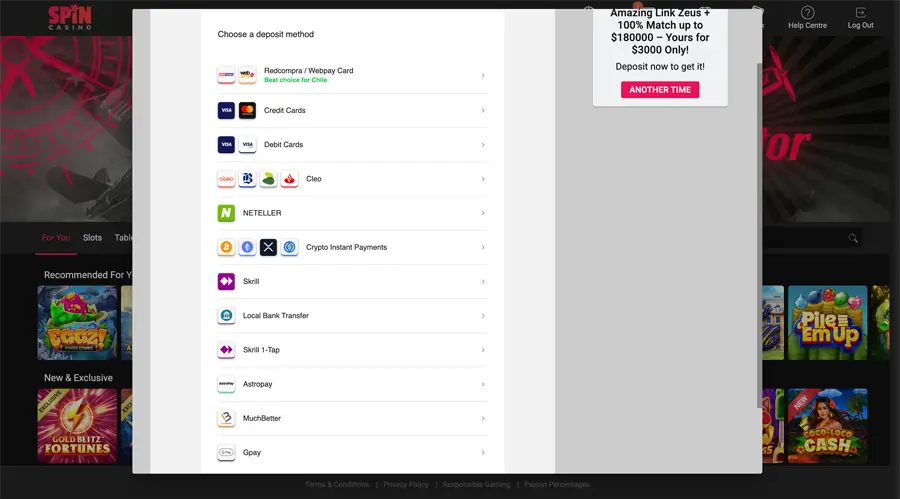Click the dark blue Visa icon beside Debit Cards

226,144
